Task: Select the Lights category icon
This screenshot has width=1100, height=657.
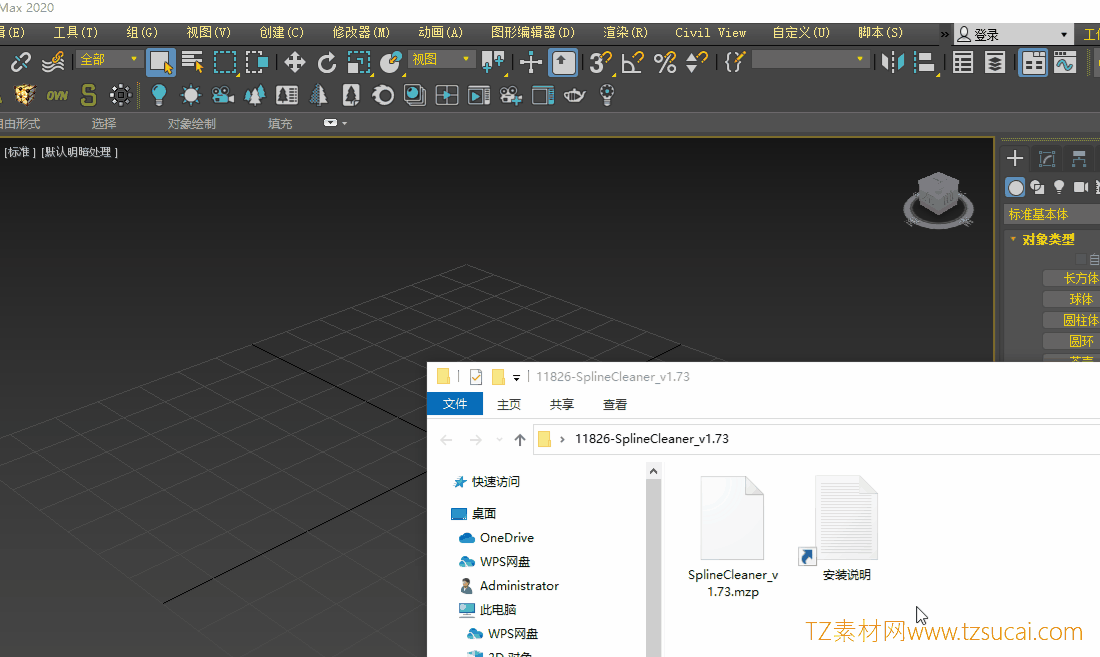Action: pos(1059,187)
